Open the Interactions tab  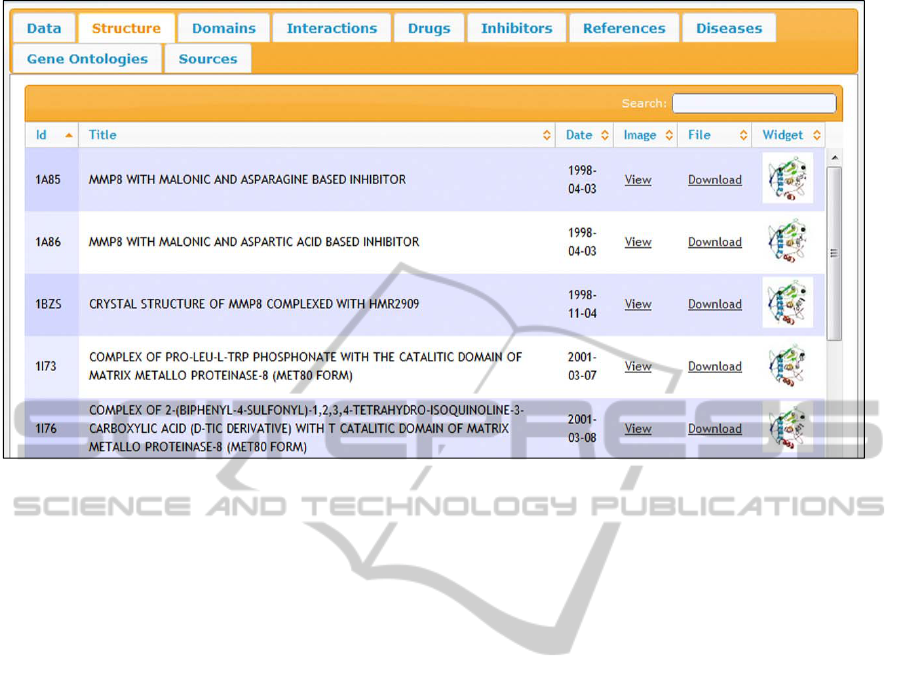click(x=332, y=28)
